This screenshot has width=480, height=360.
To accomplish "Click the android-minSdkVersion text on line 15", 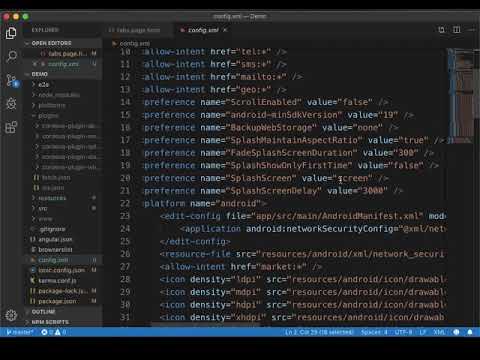I will click(284, 115).
